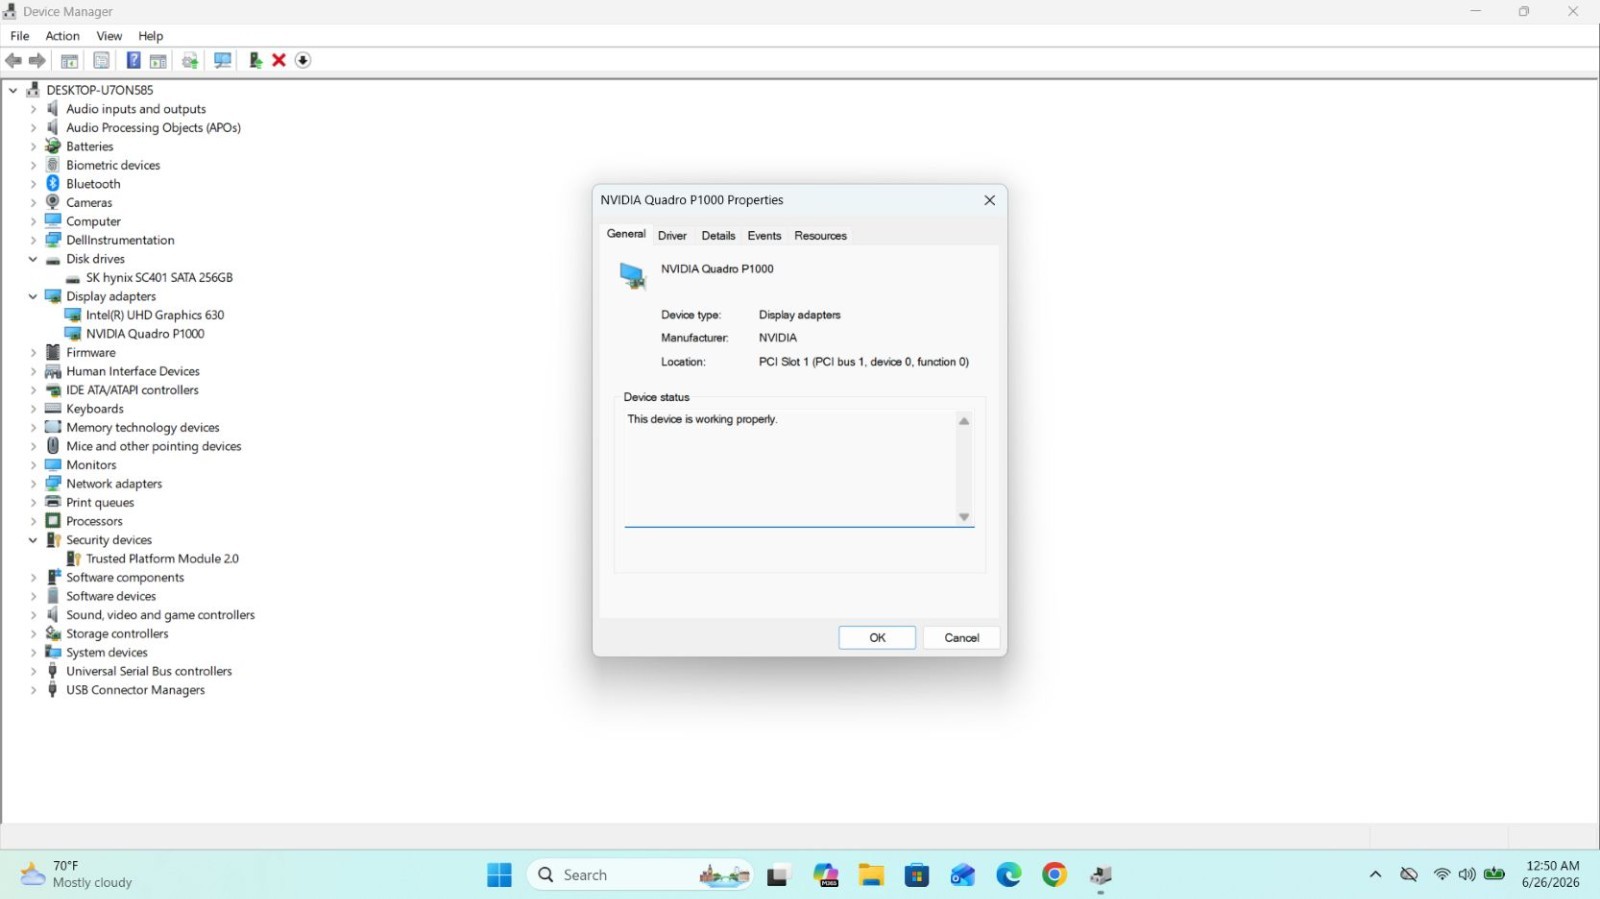Expand the Storage controllers category
Image resolution: width=1600 pixels, height=899 pixels.
pyautogui.click(x=33, y=634)
